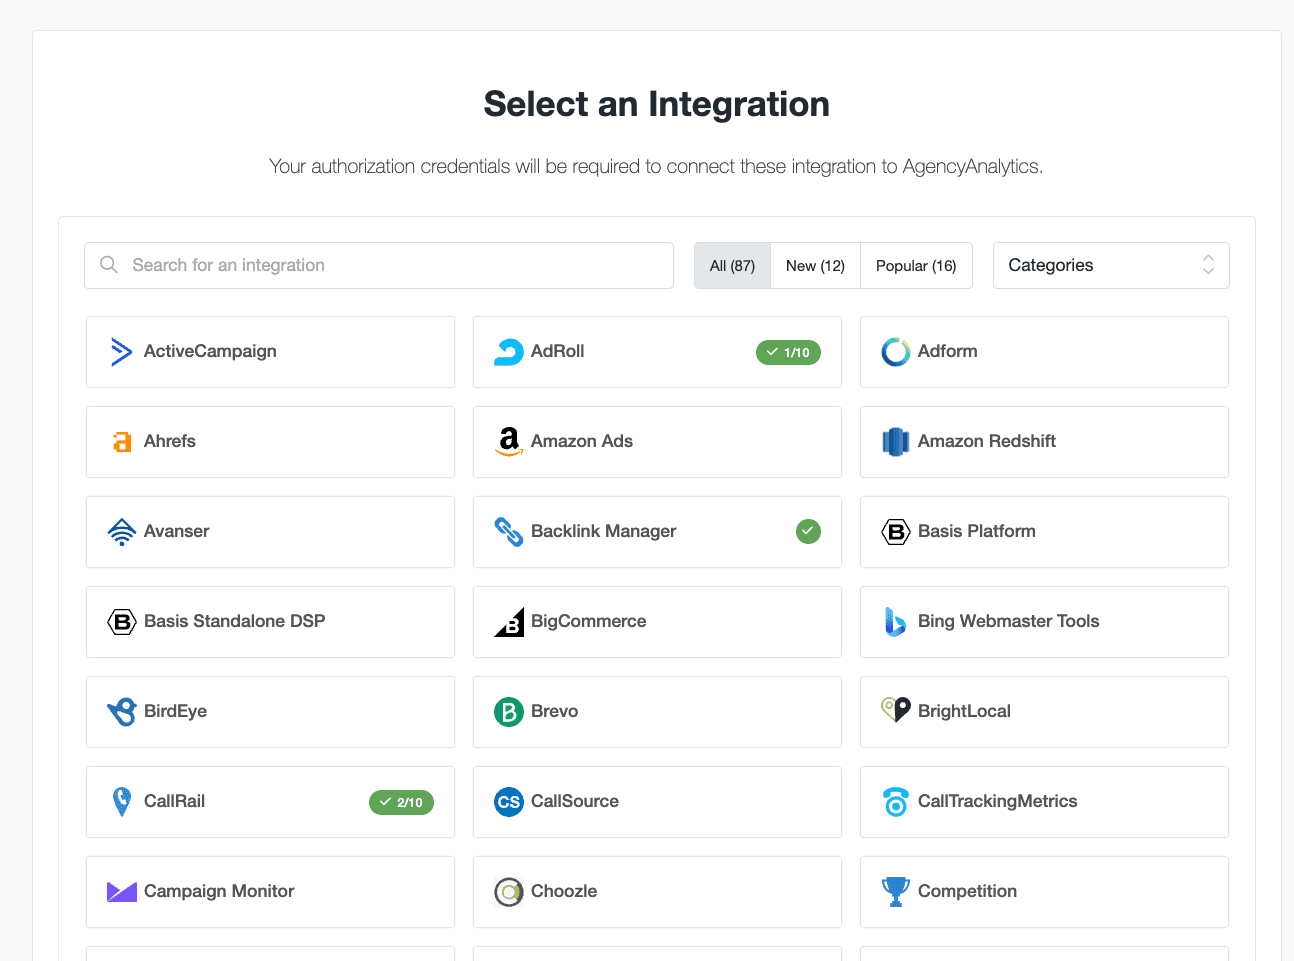Click the Categories up-down chevron arrows
The image size is (1294, 961).
(1208, 265)
